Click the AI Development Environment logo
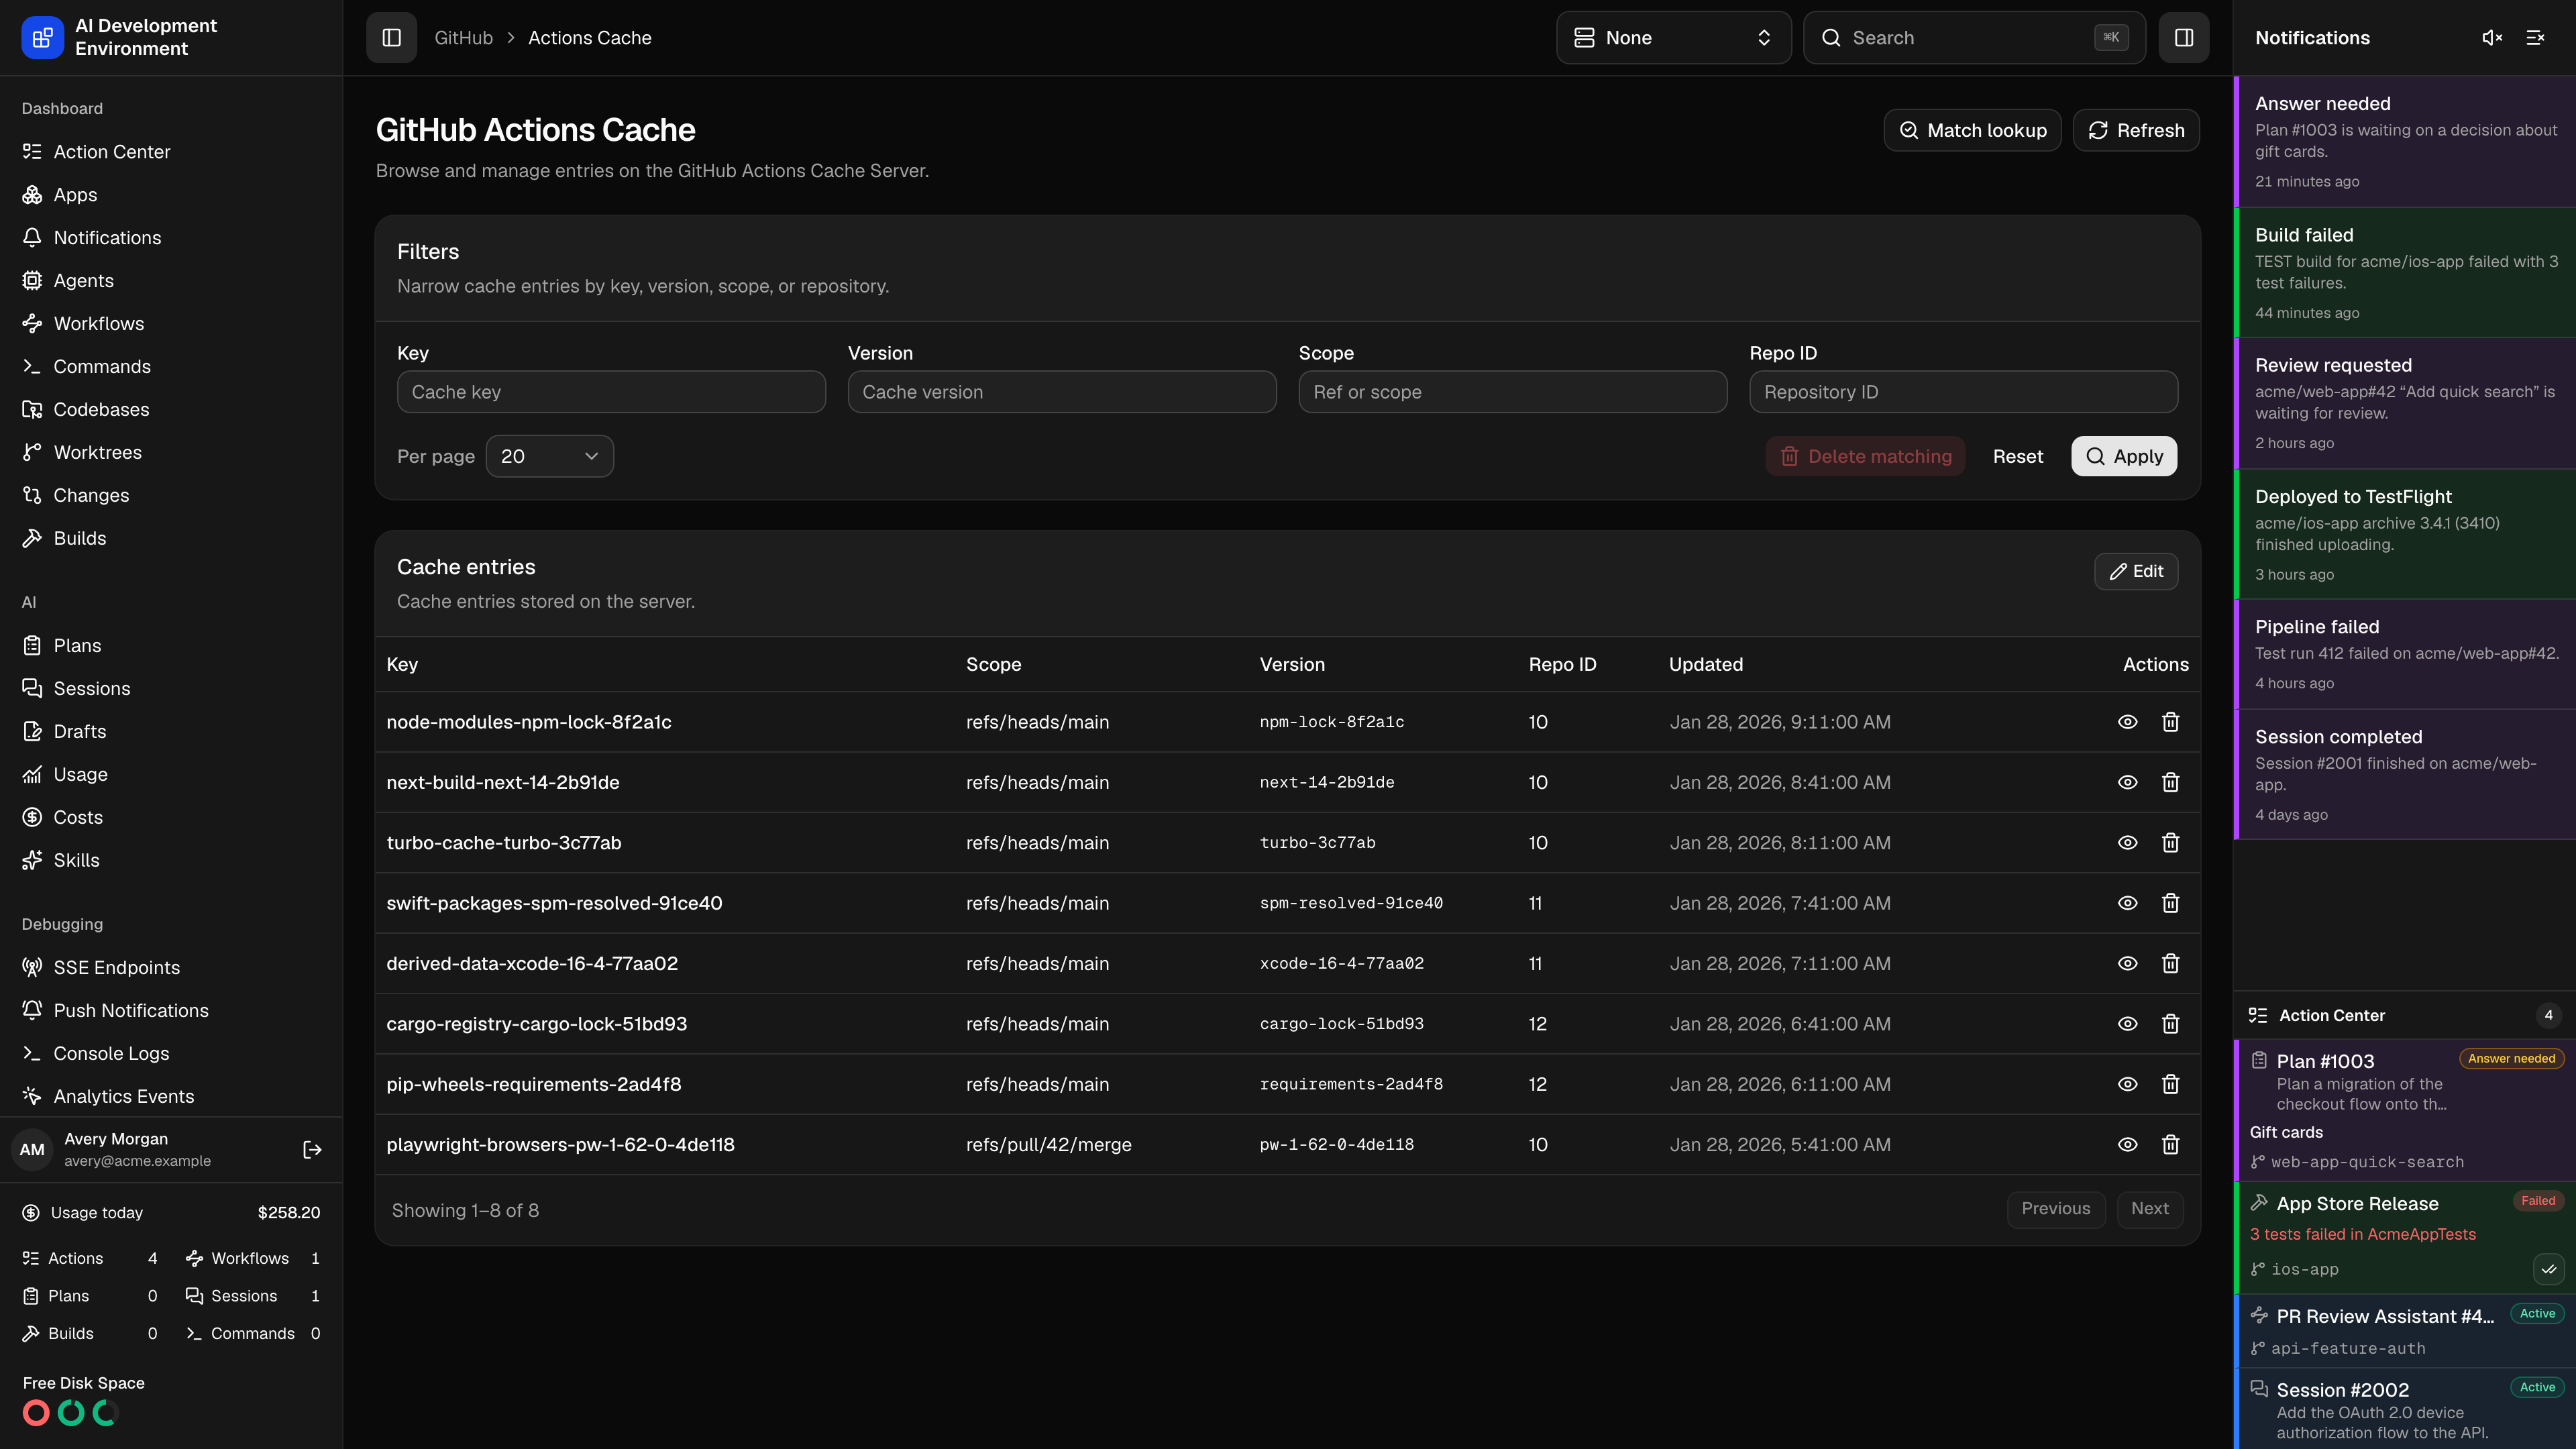The image size is (2576, 1449). pyautogui.click(x=42, y=38)
